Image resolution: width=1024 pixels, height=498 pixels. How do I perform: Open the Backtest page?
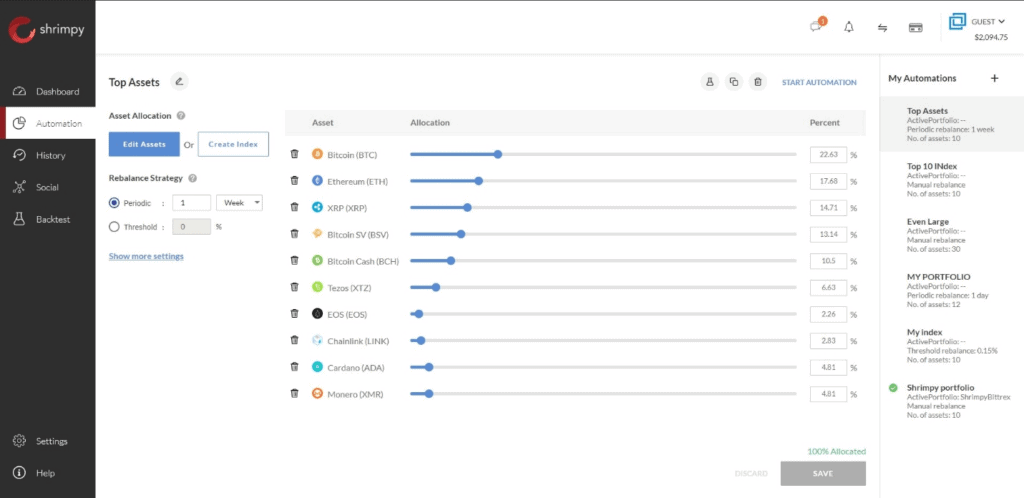point(48,219)
